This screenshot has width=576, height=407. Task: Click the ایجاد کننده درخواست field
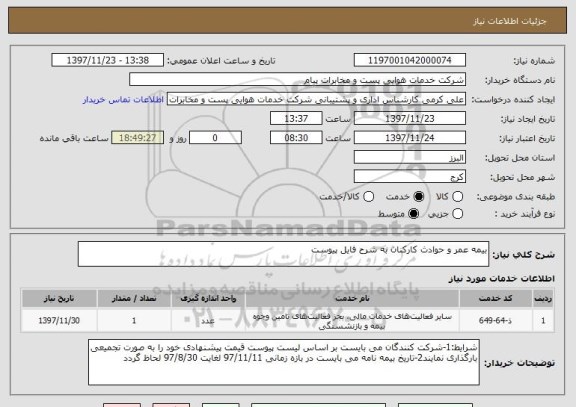(316, 99)
